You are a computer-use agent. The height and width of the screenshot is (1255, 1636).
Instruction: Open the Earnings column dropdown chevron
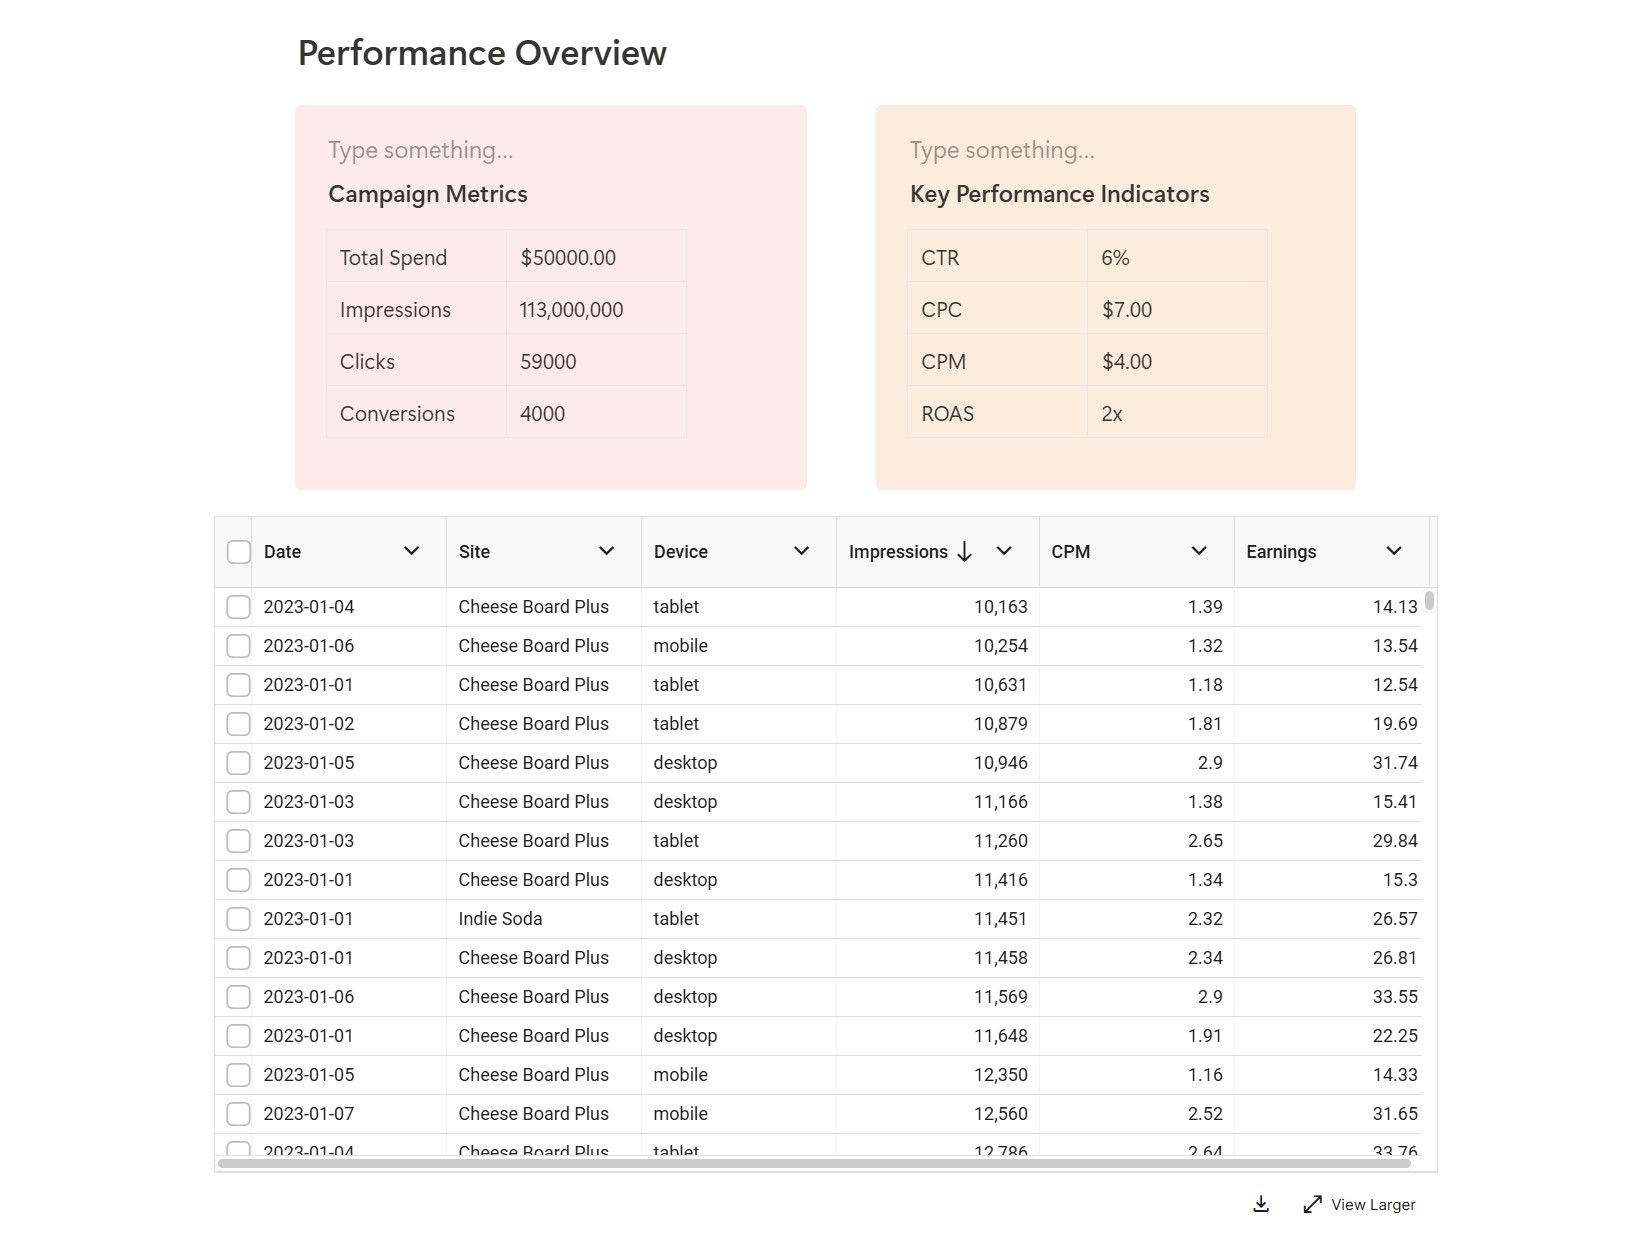[1394, 551]
